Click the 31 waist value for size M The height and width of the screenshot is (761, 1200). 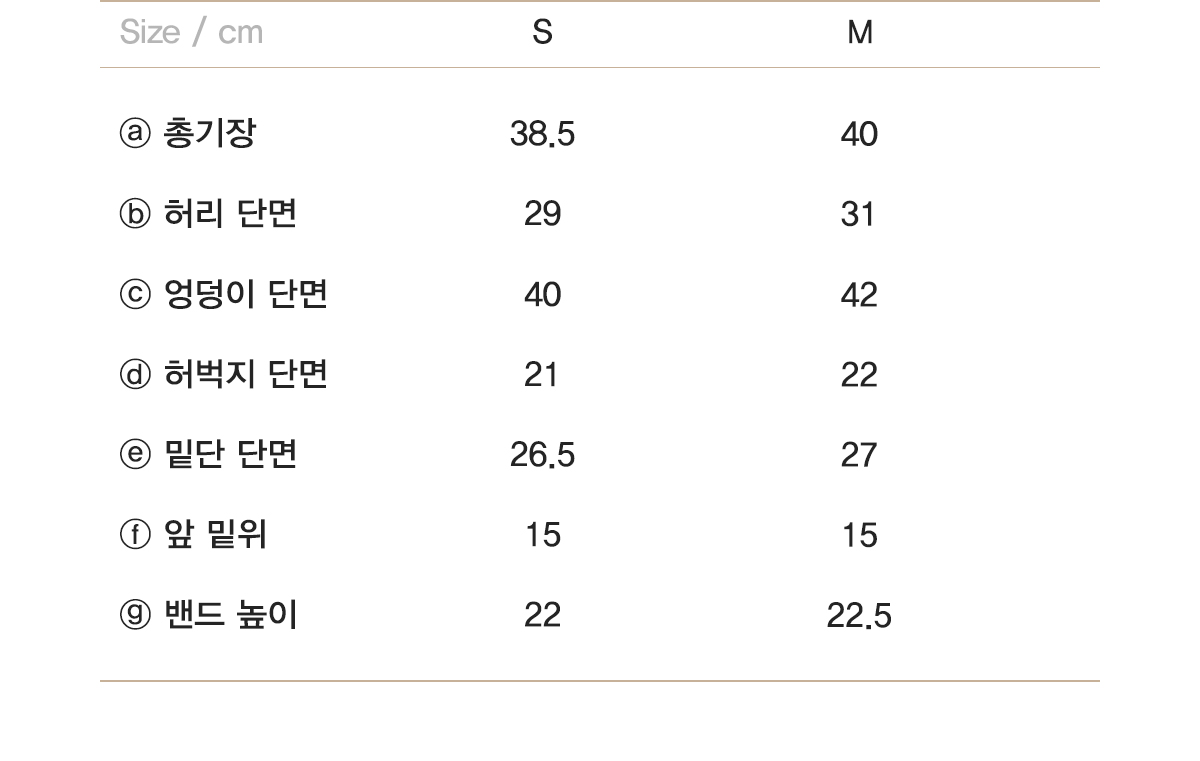coord(858,214)
